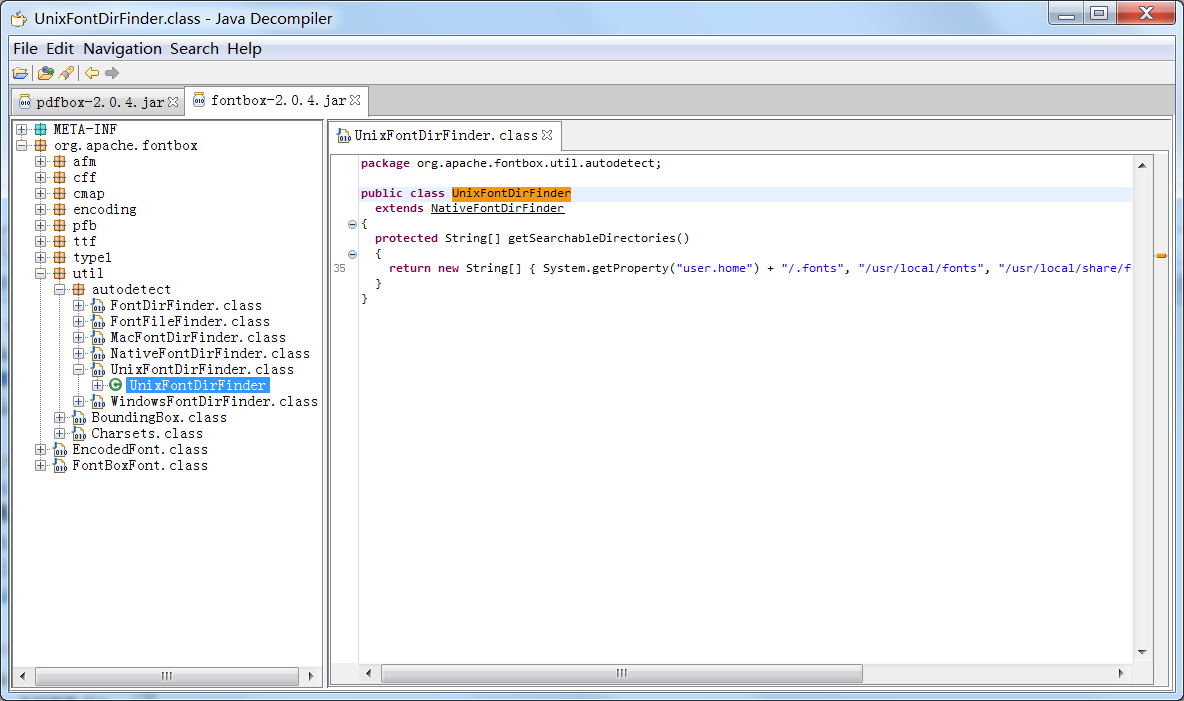Click the Open Type toolbar icon
This screenshot has height=701, width=1184.
point(46,73)
